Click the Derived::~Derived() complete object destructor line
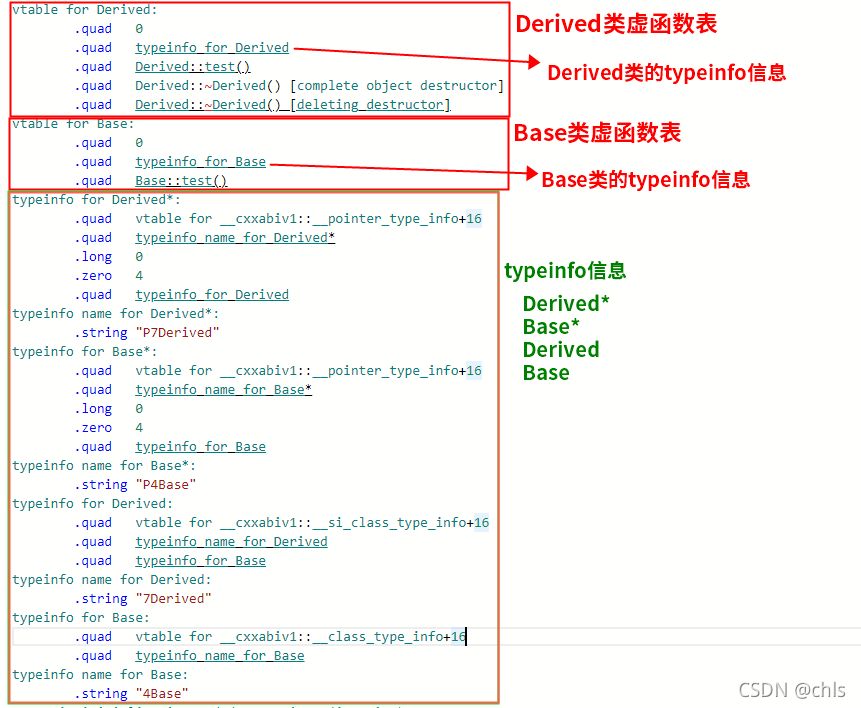Screen dimensions: 861x708 point(320,86)
